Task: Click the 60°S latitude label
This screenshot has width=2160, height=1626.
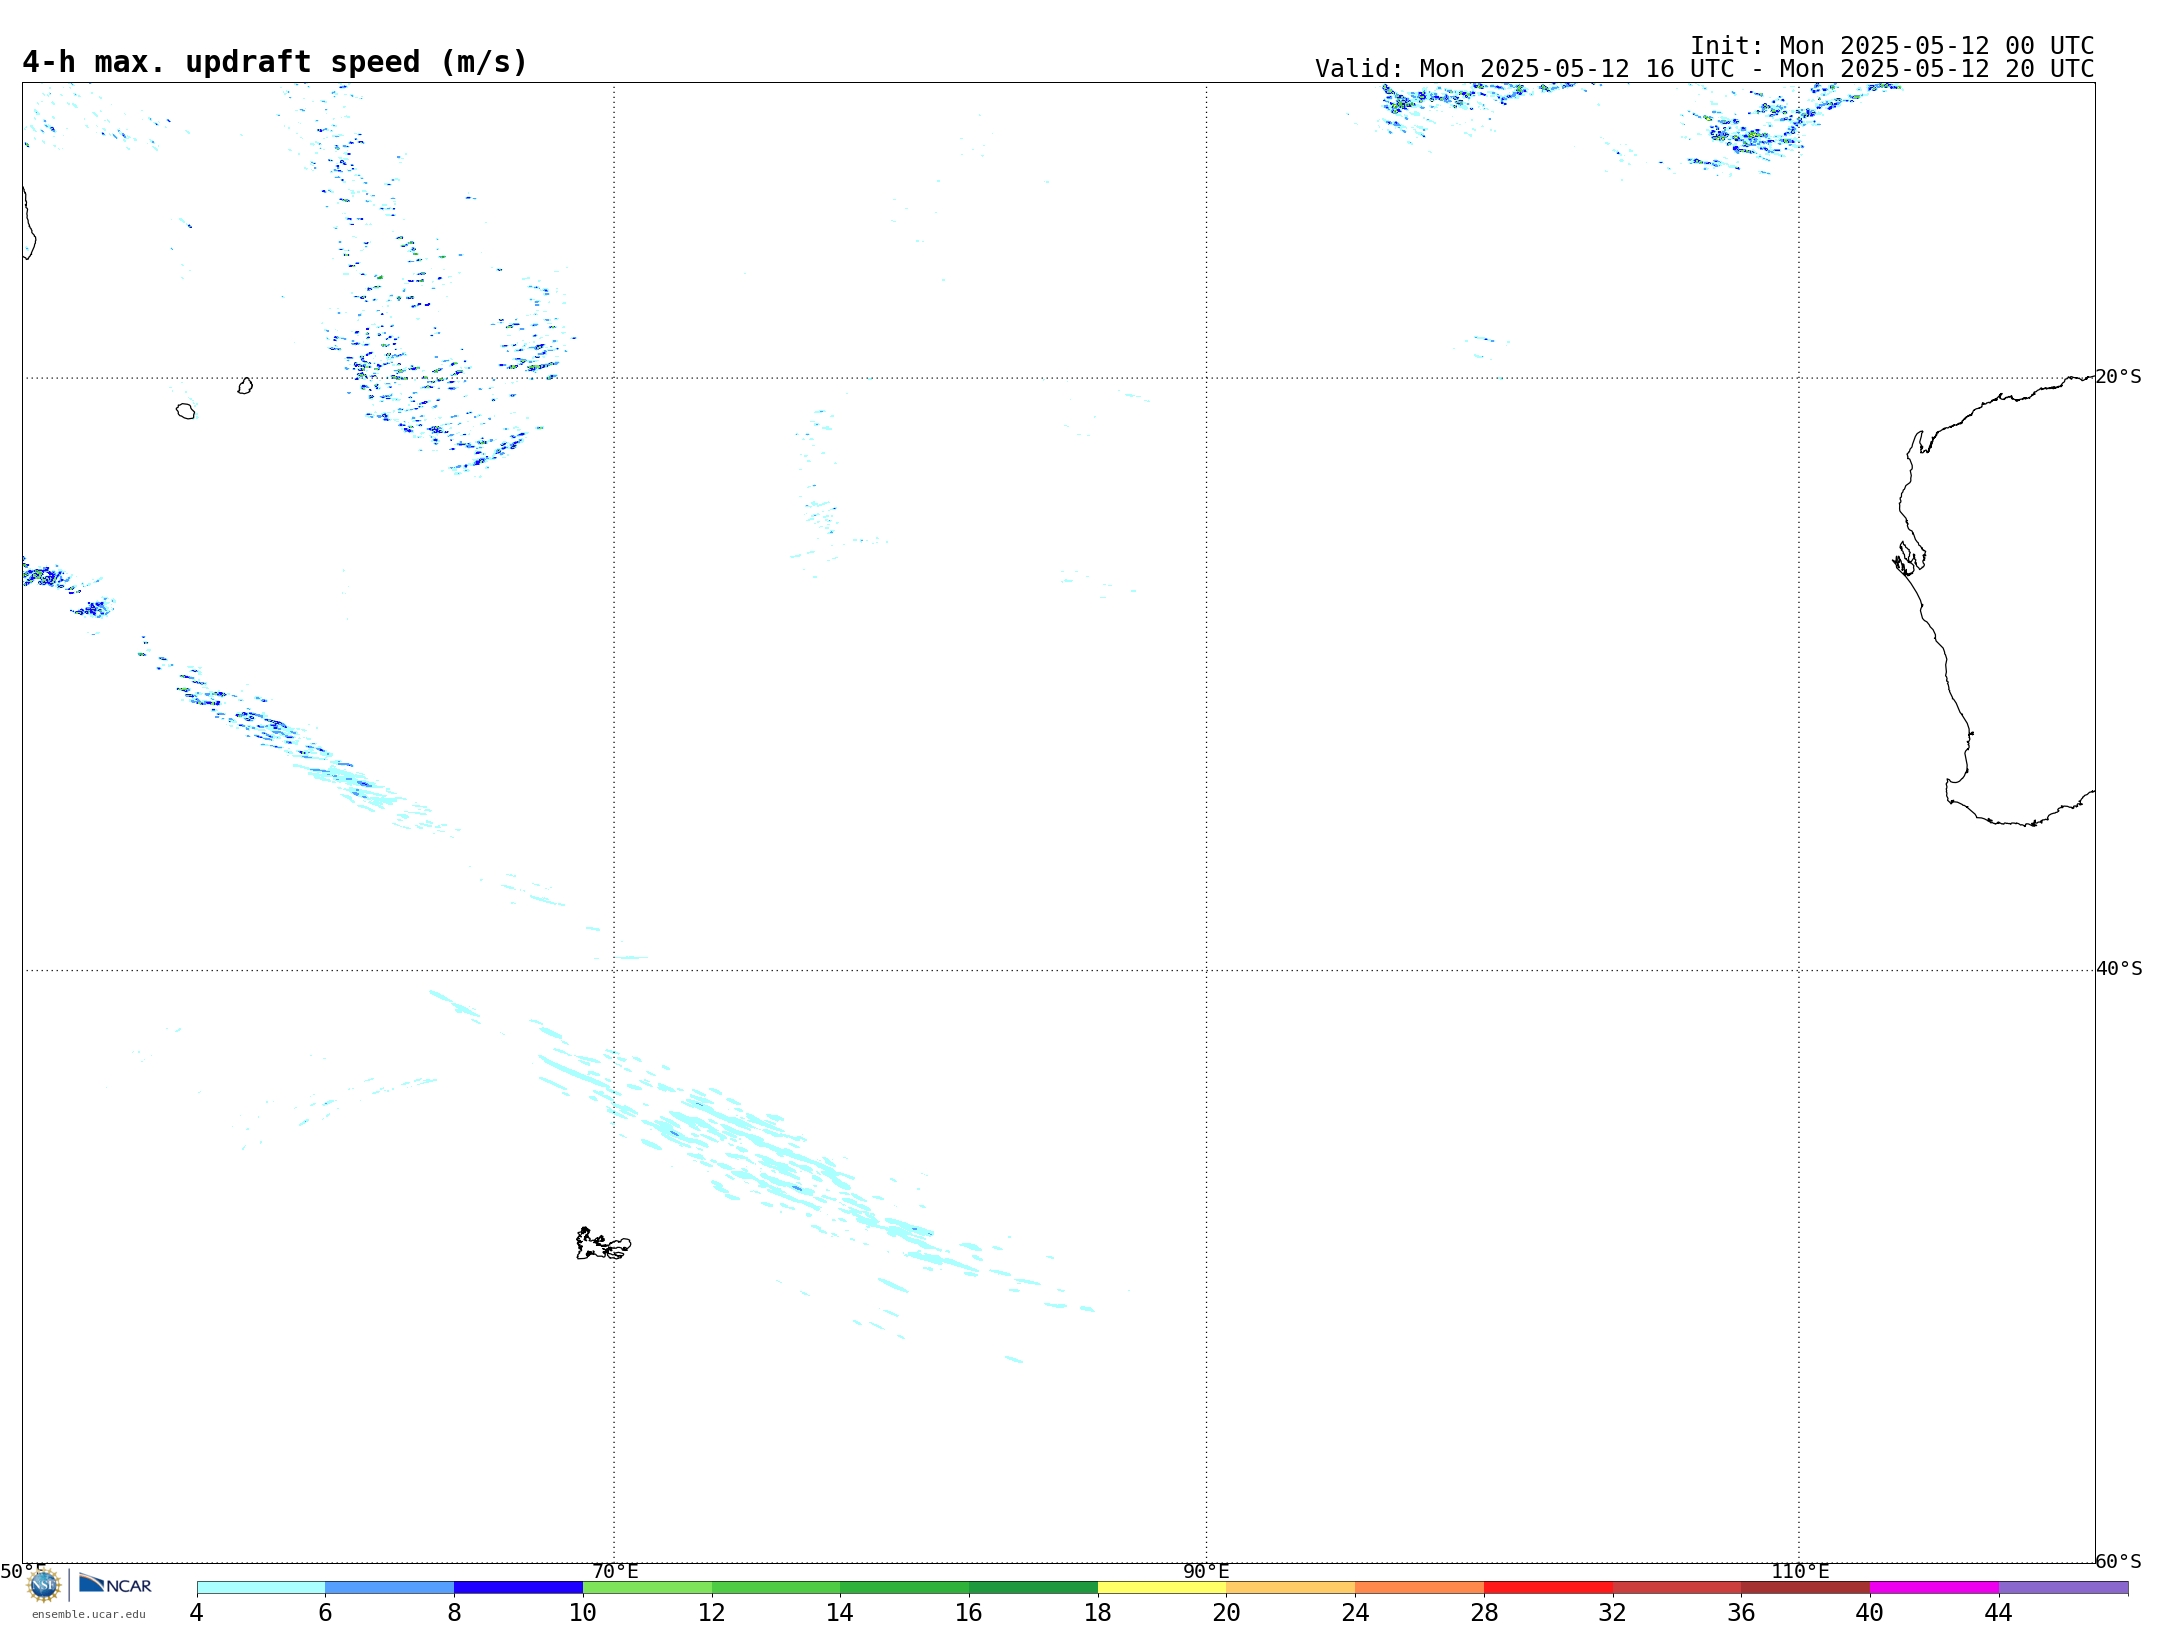Action: [2119, 1561]
